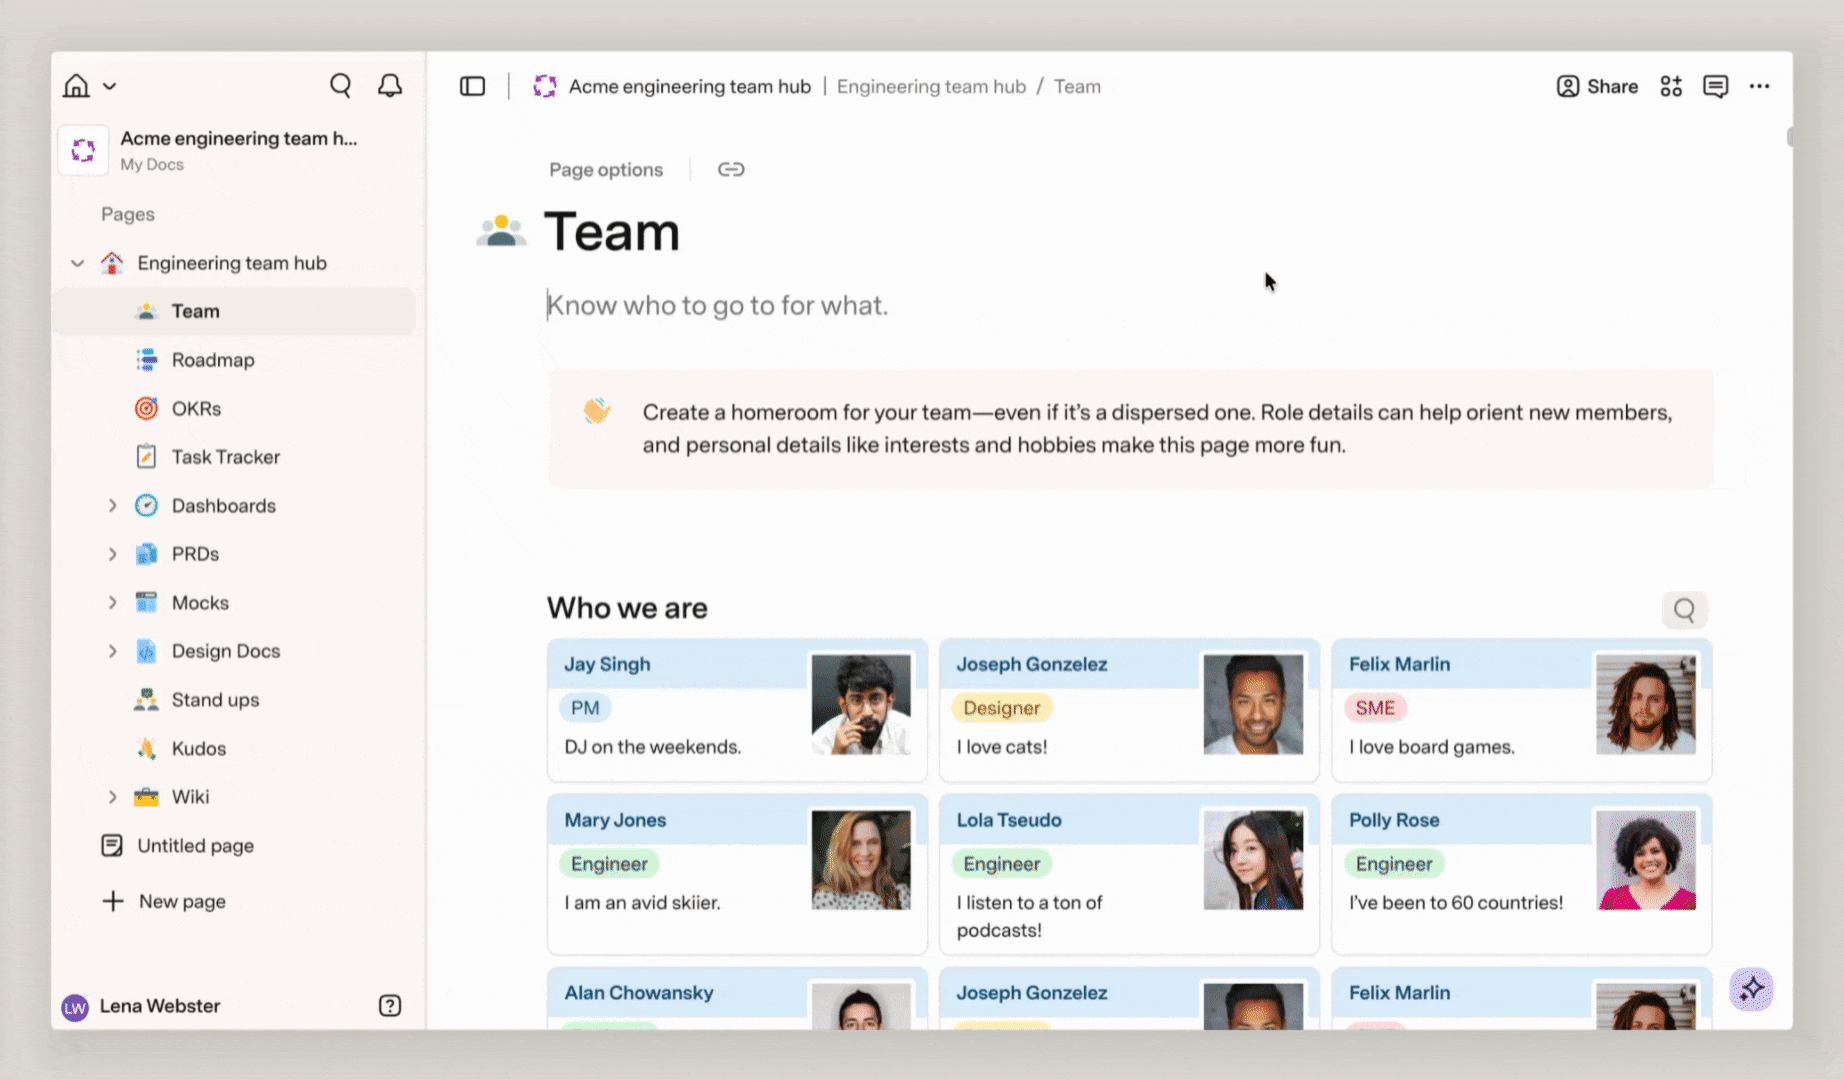Open Polly Rose card name

coord(1394,820)
